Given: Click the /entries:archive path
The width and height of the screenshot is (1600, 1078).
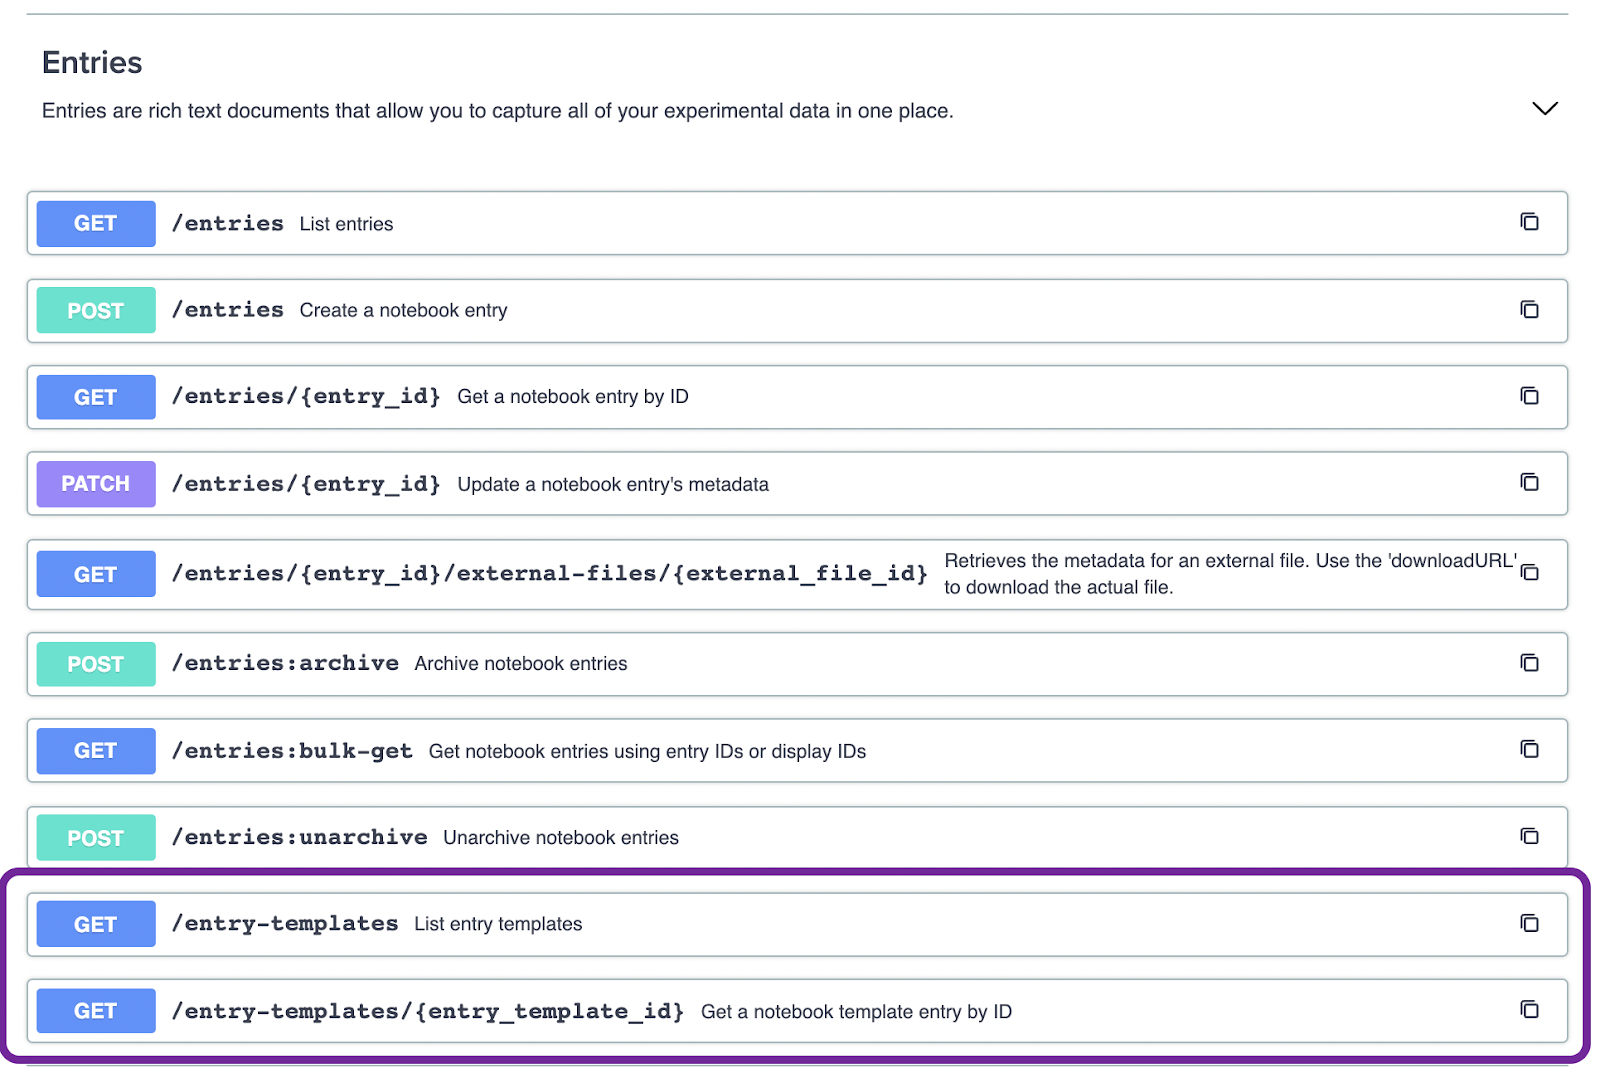Looking at the screenshot, I should coord(285,663).
